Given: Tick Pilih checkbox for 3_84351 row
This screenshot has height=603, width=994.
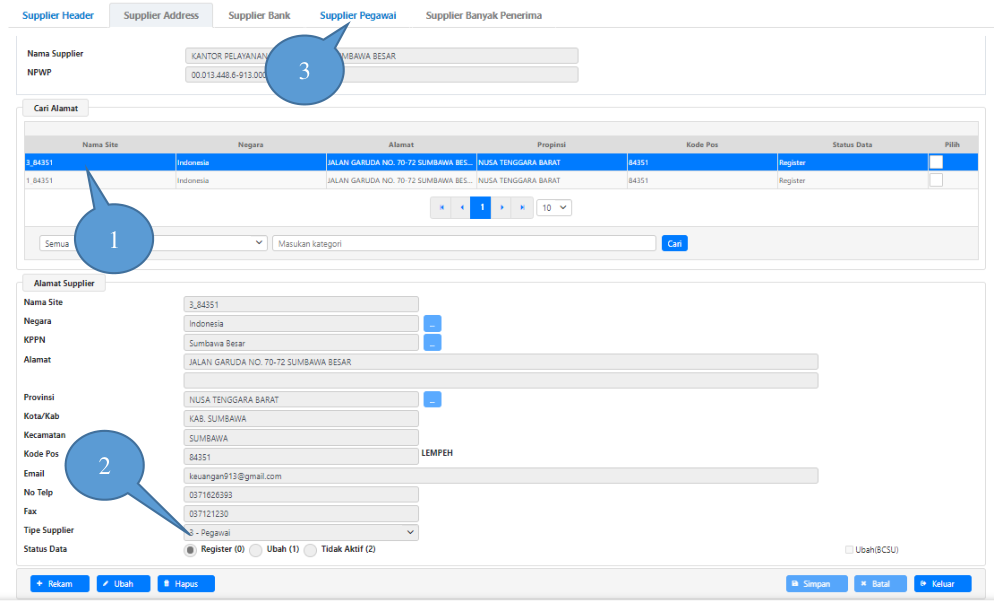Looking at the screenshot, I should pyautogui.click(x=936, y=162).
